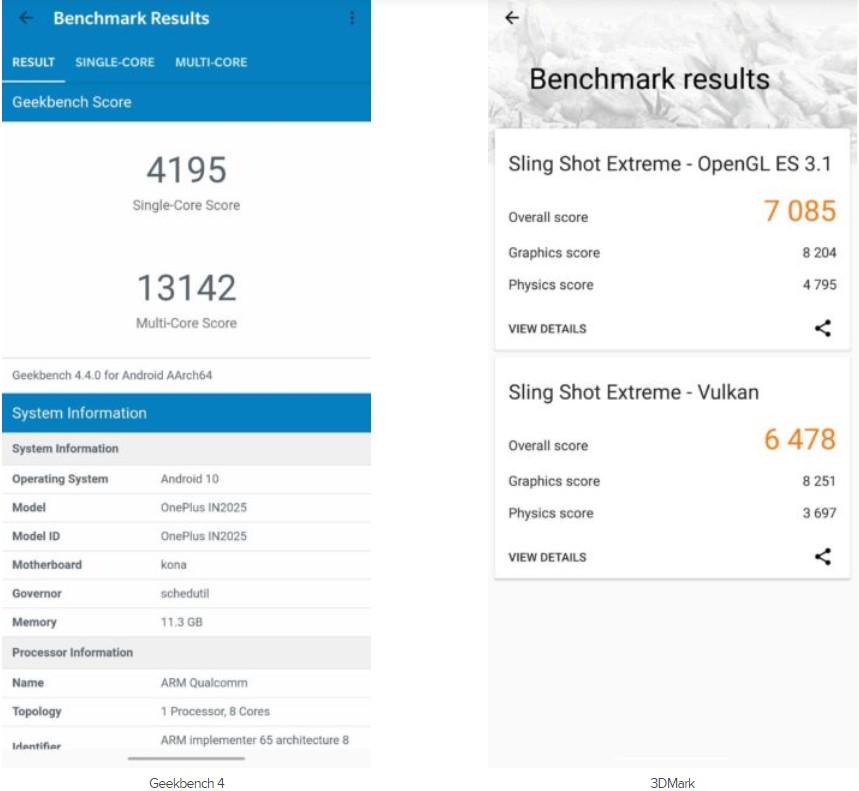Select the Name ARM Qualcomm row
This screenshot has height=791, width=859.
tap(186, 683)
